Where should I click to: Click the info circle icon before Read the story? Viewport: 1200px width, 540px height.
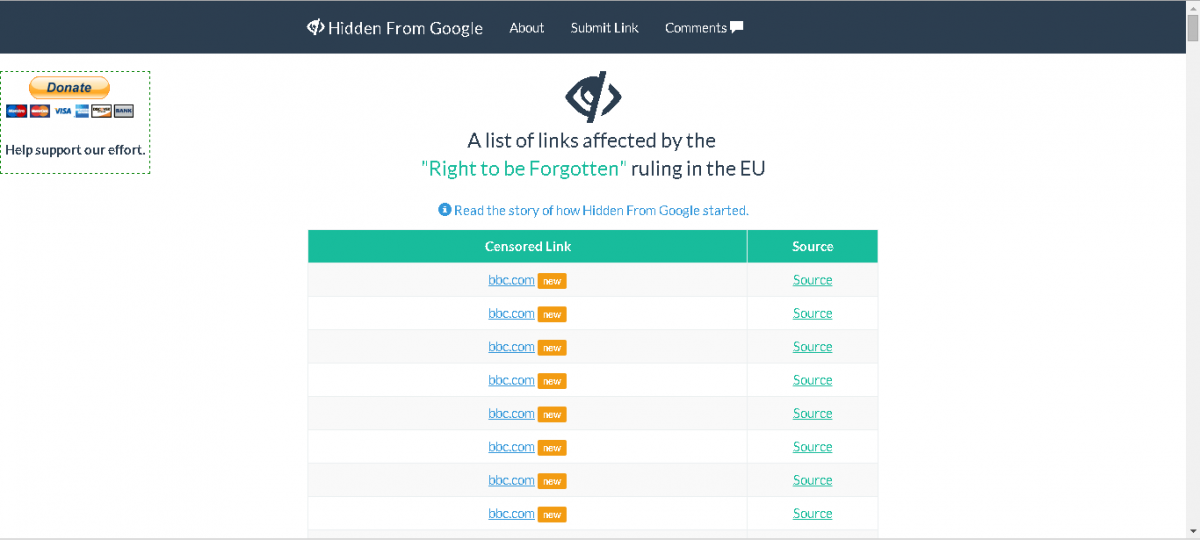445,210
